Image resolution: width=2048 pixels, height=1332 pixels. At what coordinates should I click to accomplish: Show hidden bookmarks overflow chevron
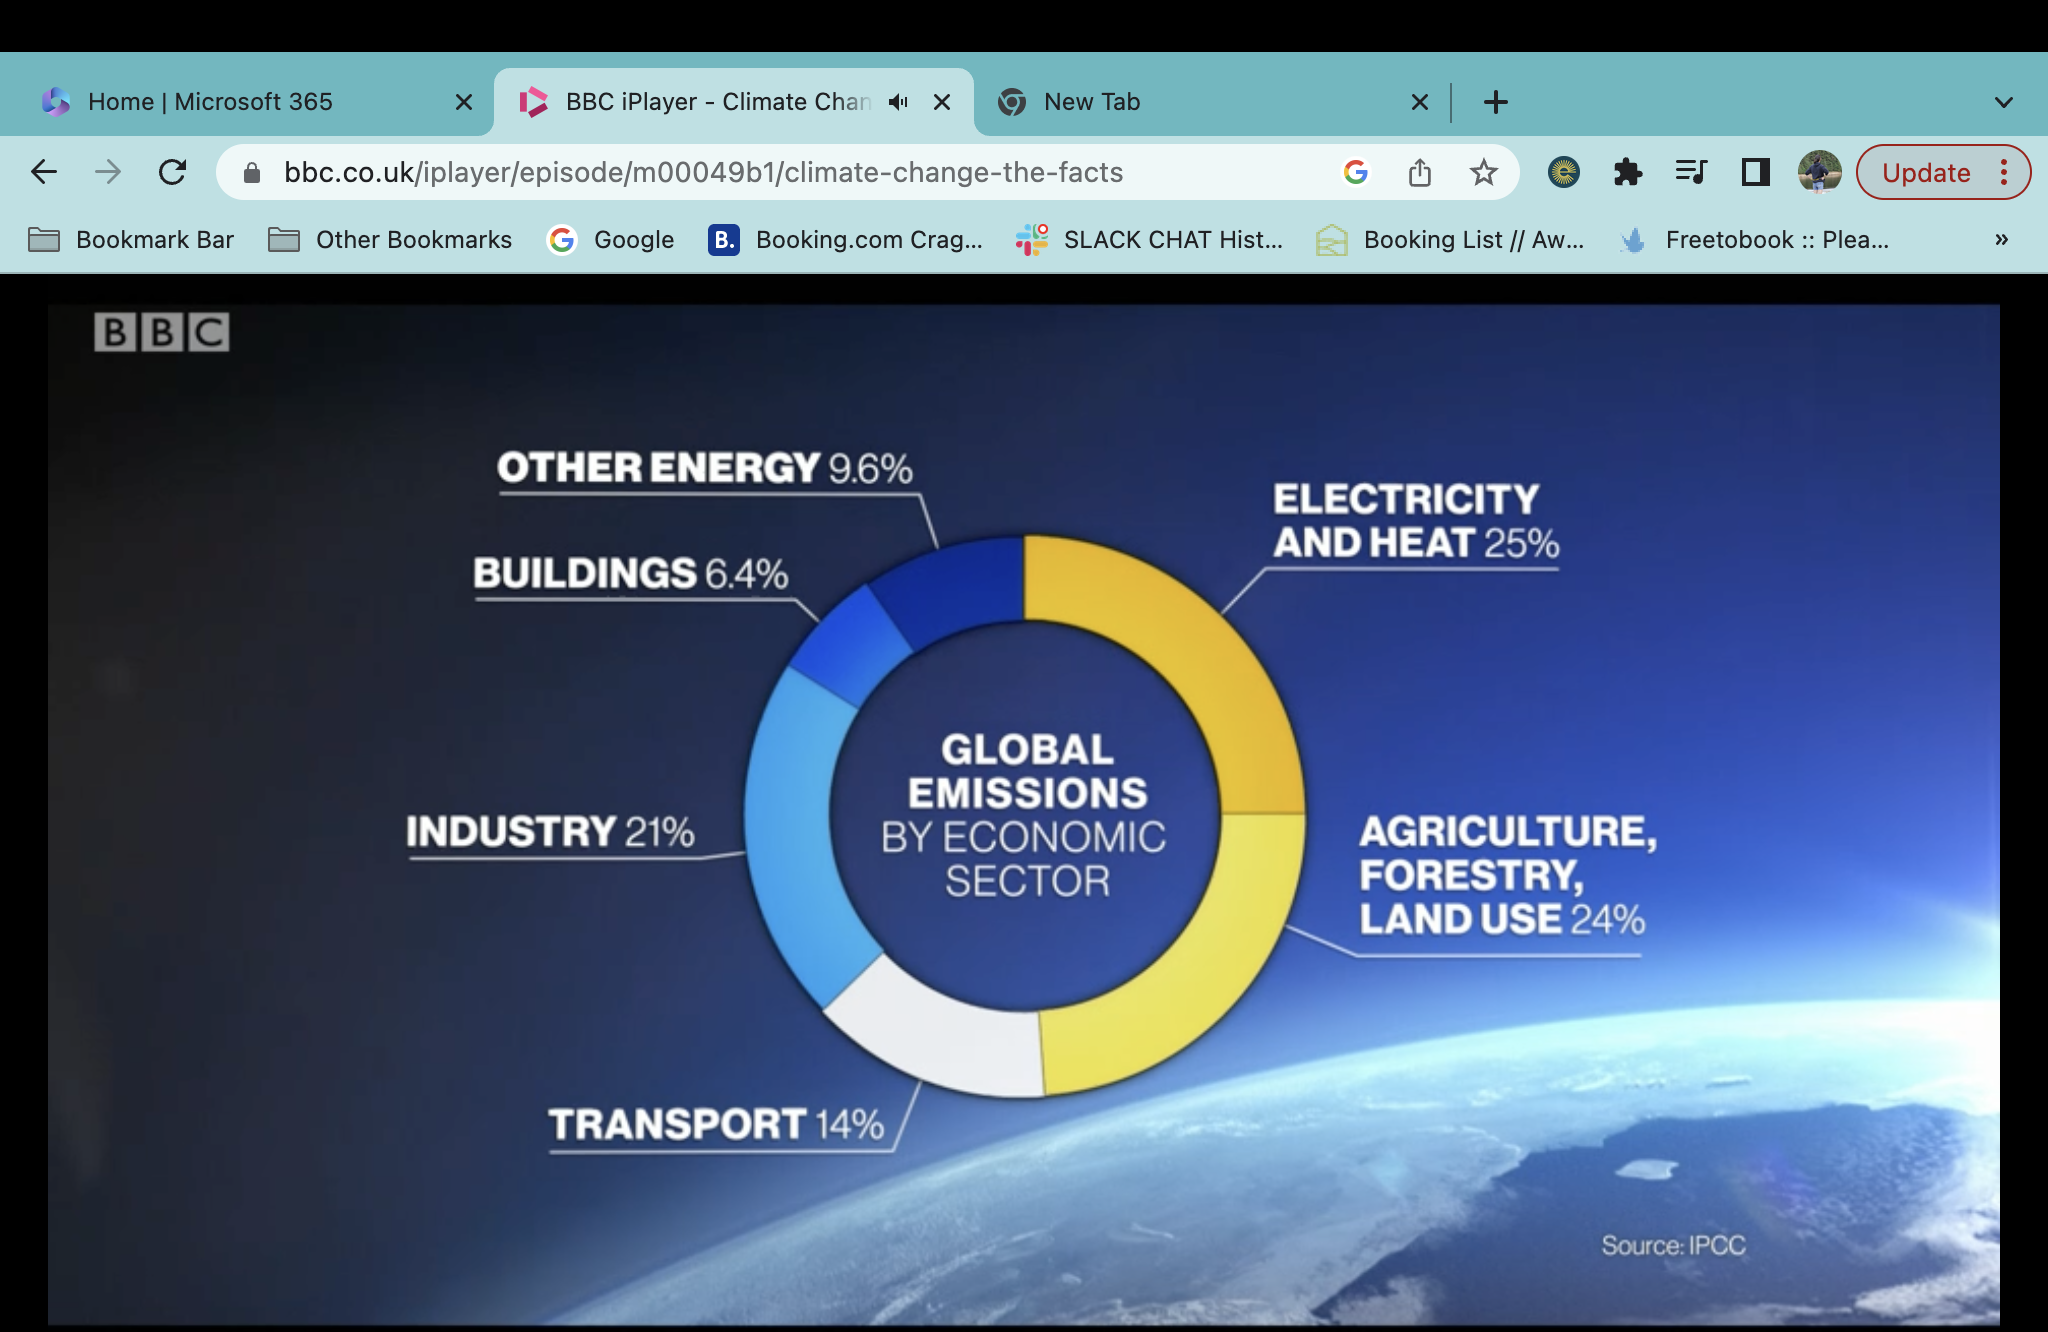coord(2001,239)
